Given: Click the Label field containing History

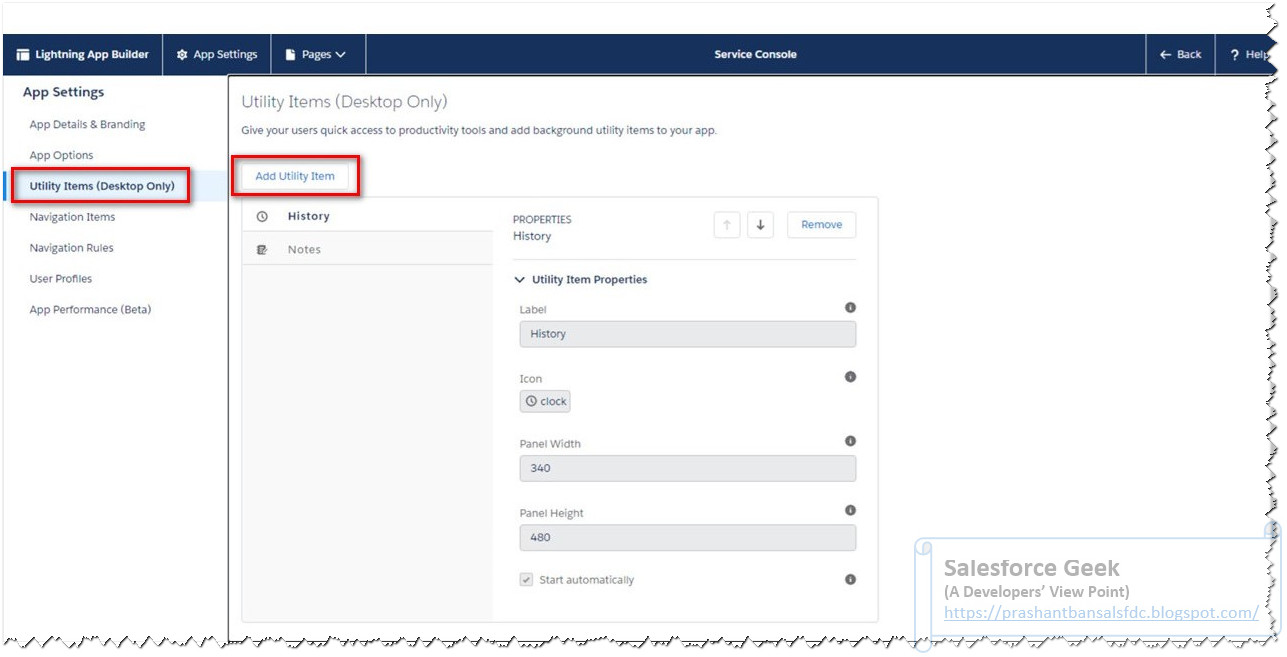Looking at the screenshot, I should pyautogui.click(x=688, y=334).
